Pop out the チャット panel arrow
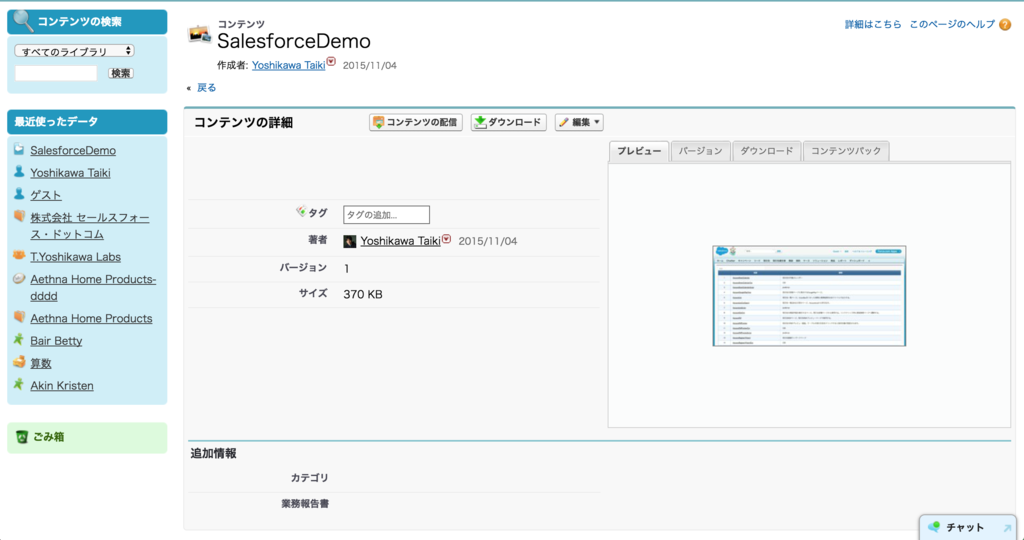 1008,528
